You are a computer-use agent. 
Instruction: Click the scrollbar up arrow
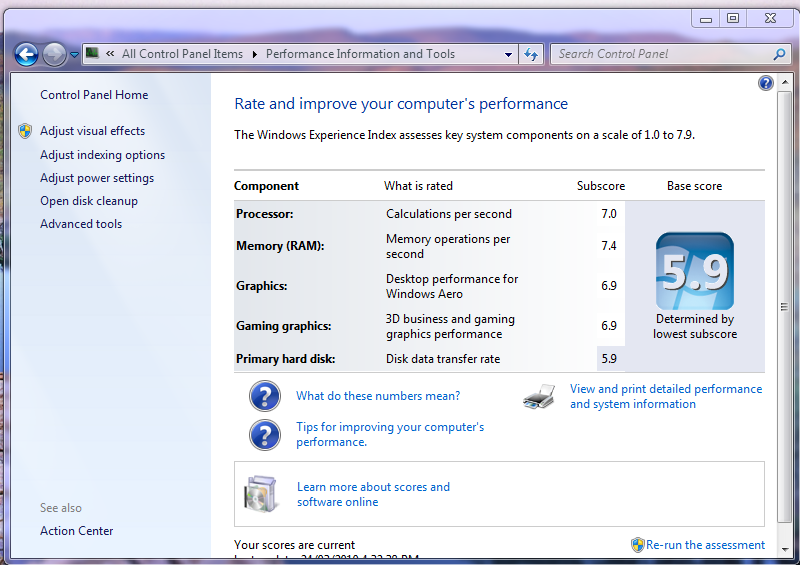pos(785,82)
